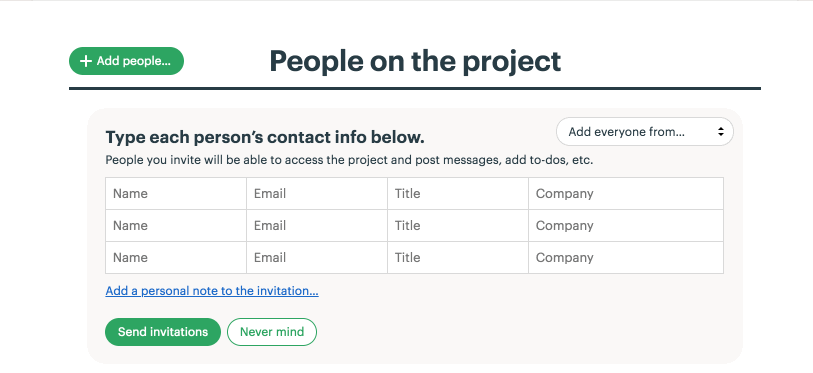
Task: Click the third row Email field
Action: pos(317,258)
